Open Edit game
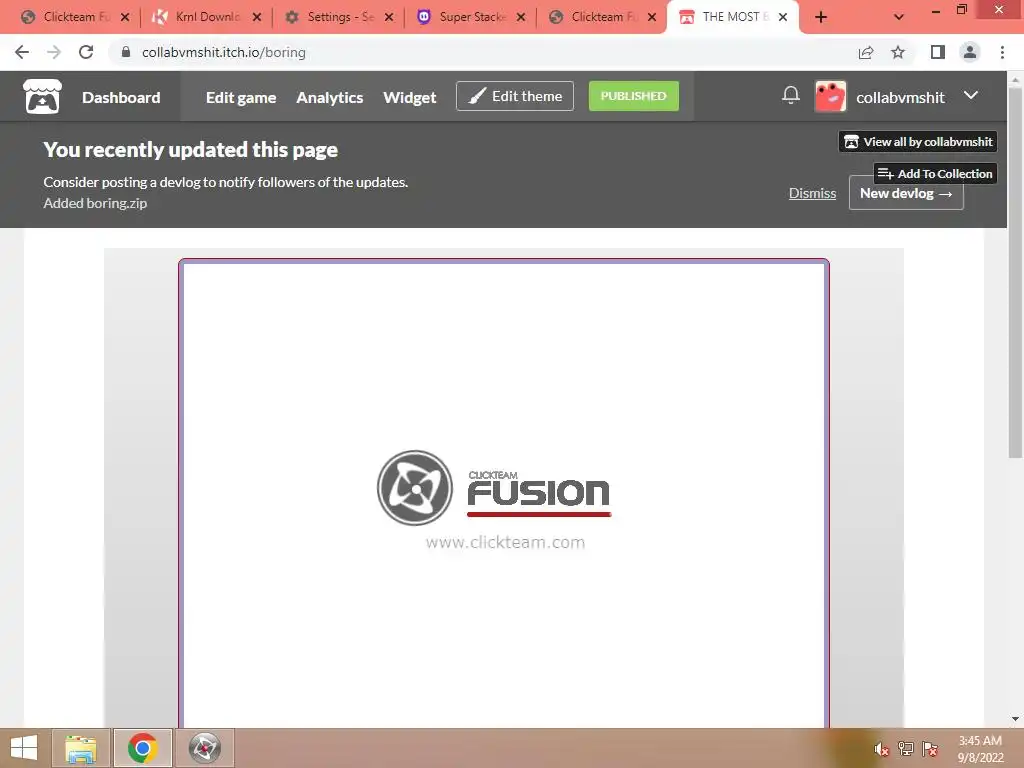1024x768 pixels. [x=241, y=97]
